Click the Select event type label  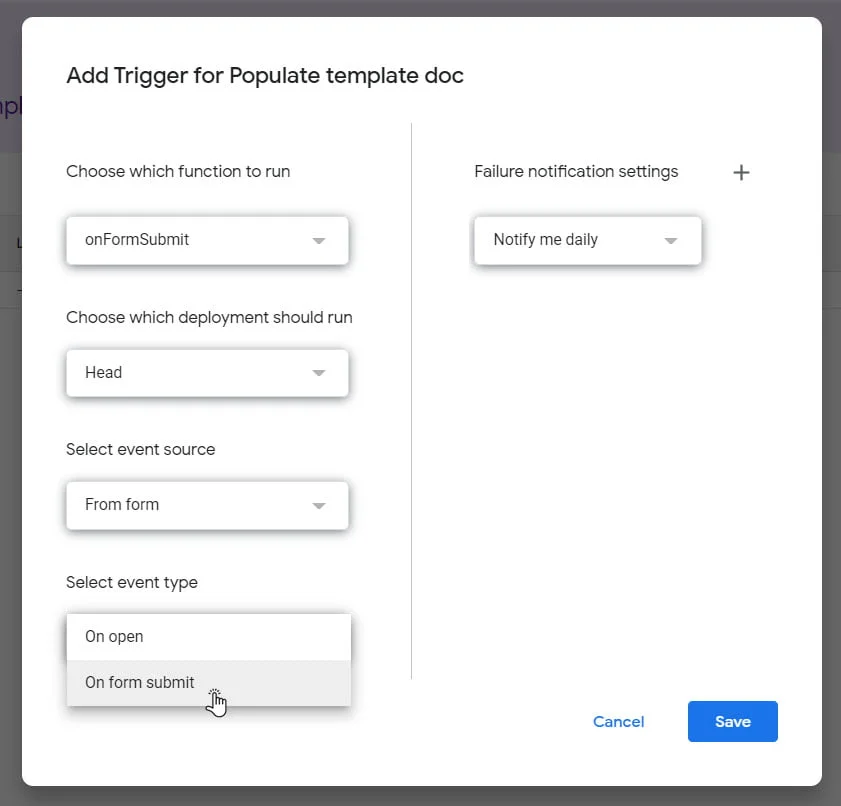132,582
